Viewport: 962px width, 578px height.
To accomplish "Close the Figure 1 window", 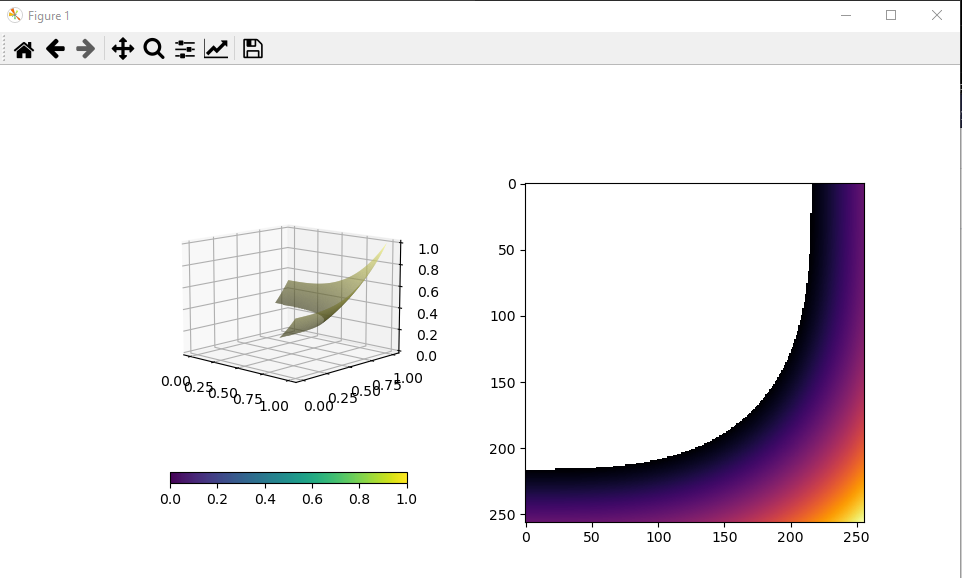I will [936, 15].
